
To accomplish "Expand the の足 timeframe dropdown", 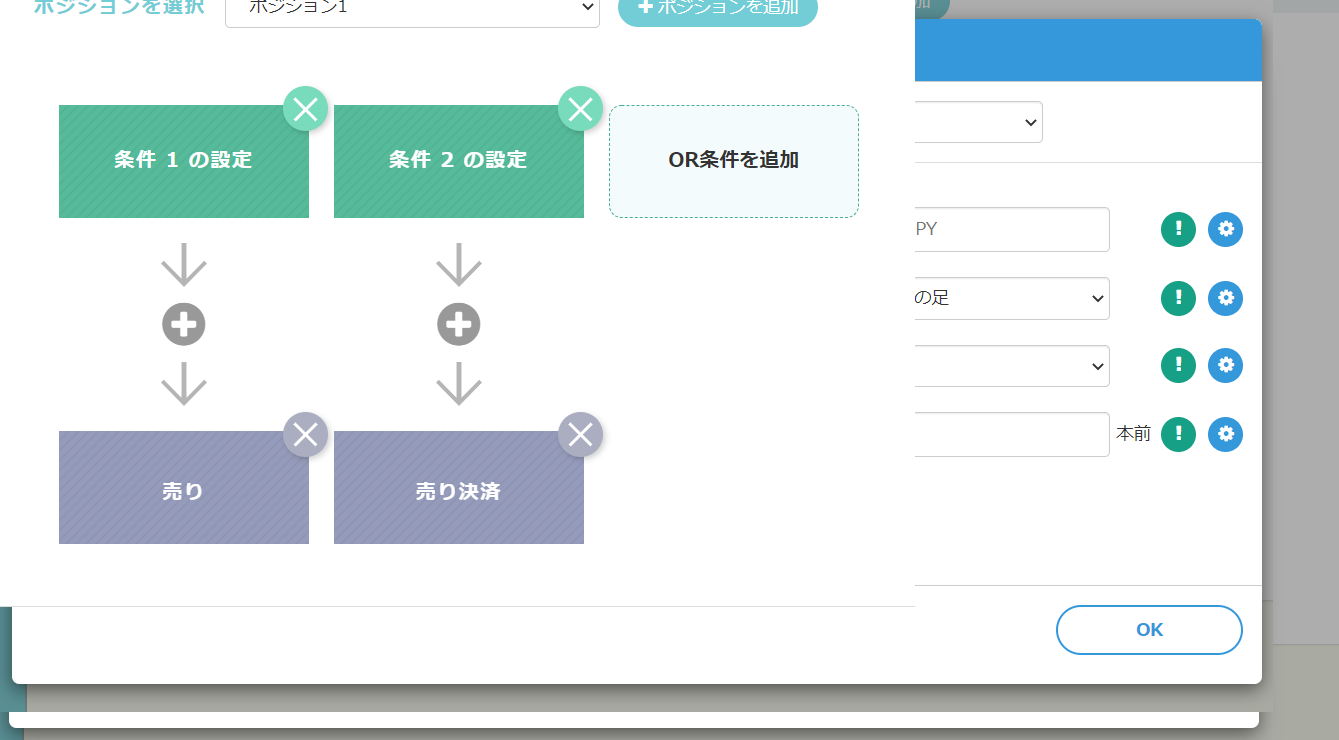I will coord(1010,298).
